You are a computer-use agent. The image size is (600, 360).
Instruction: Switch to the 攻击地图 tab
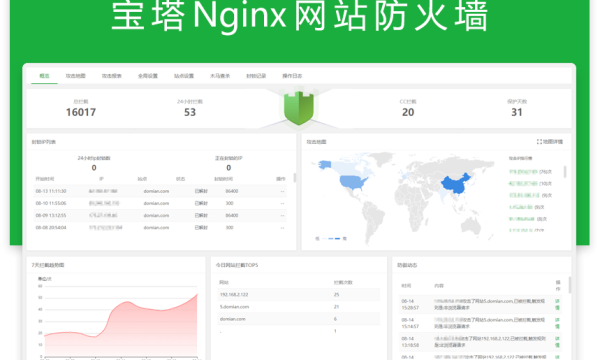pos(75,76)
